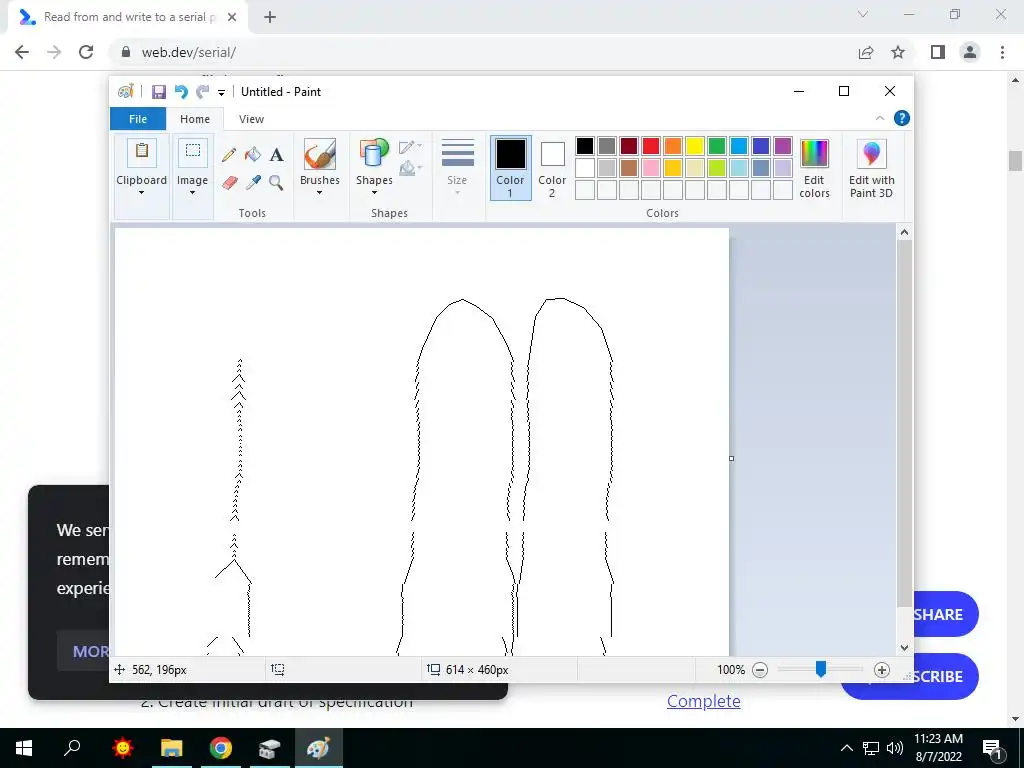Open Chrome profile avatar
This screenshot has height=768, width=1024.
tap(970, 52)
